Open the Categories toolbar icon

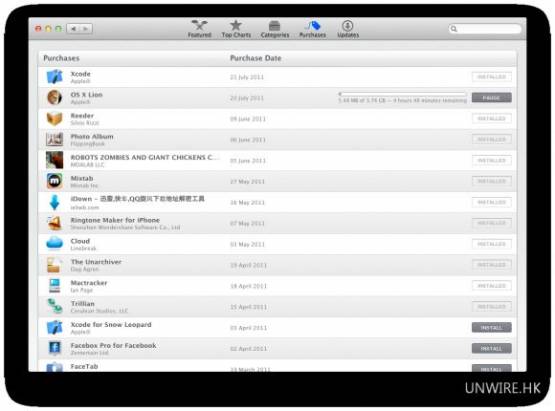274,25
